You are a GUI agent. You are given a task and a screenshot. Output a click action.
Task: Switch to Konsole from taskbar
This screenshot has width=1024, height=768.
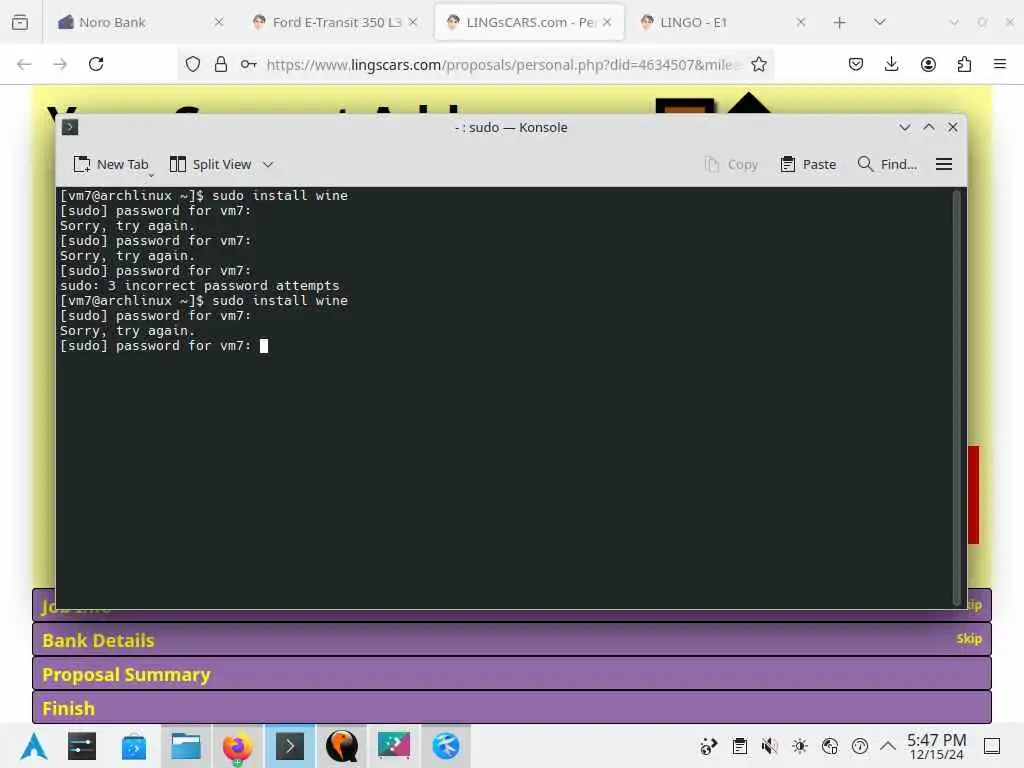289,746
